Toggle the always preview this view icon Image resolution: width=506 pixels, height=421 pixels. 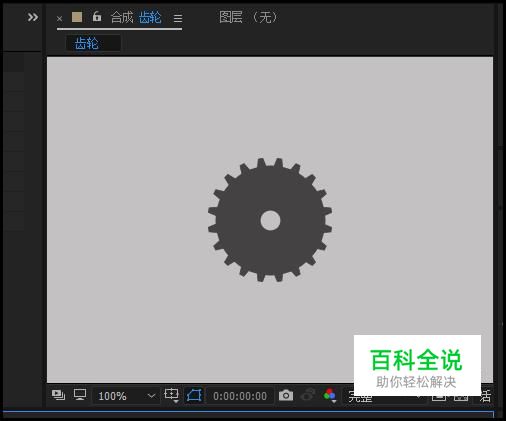[58, 395]
